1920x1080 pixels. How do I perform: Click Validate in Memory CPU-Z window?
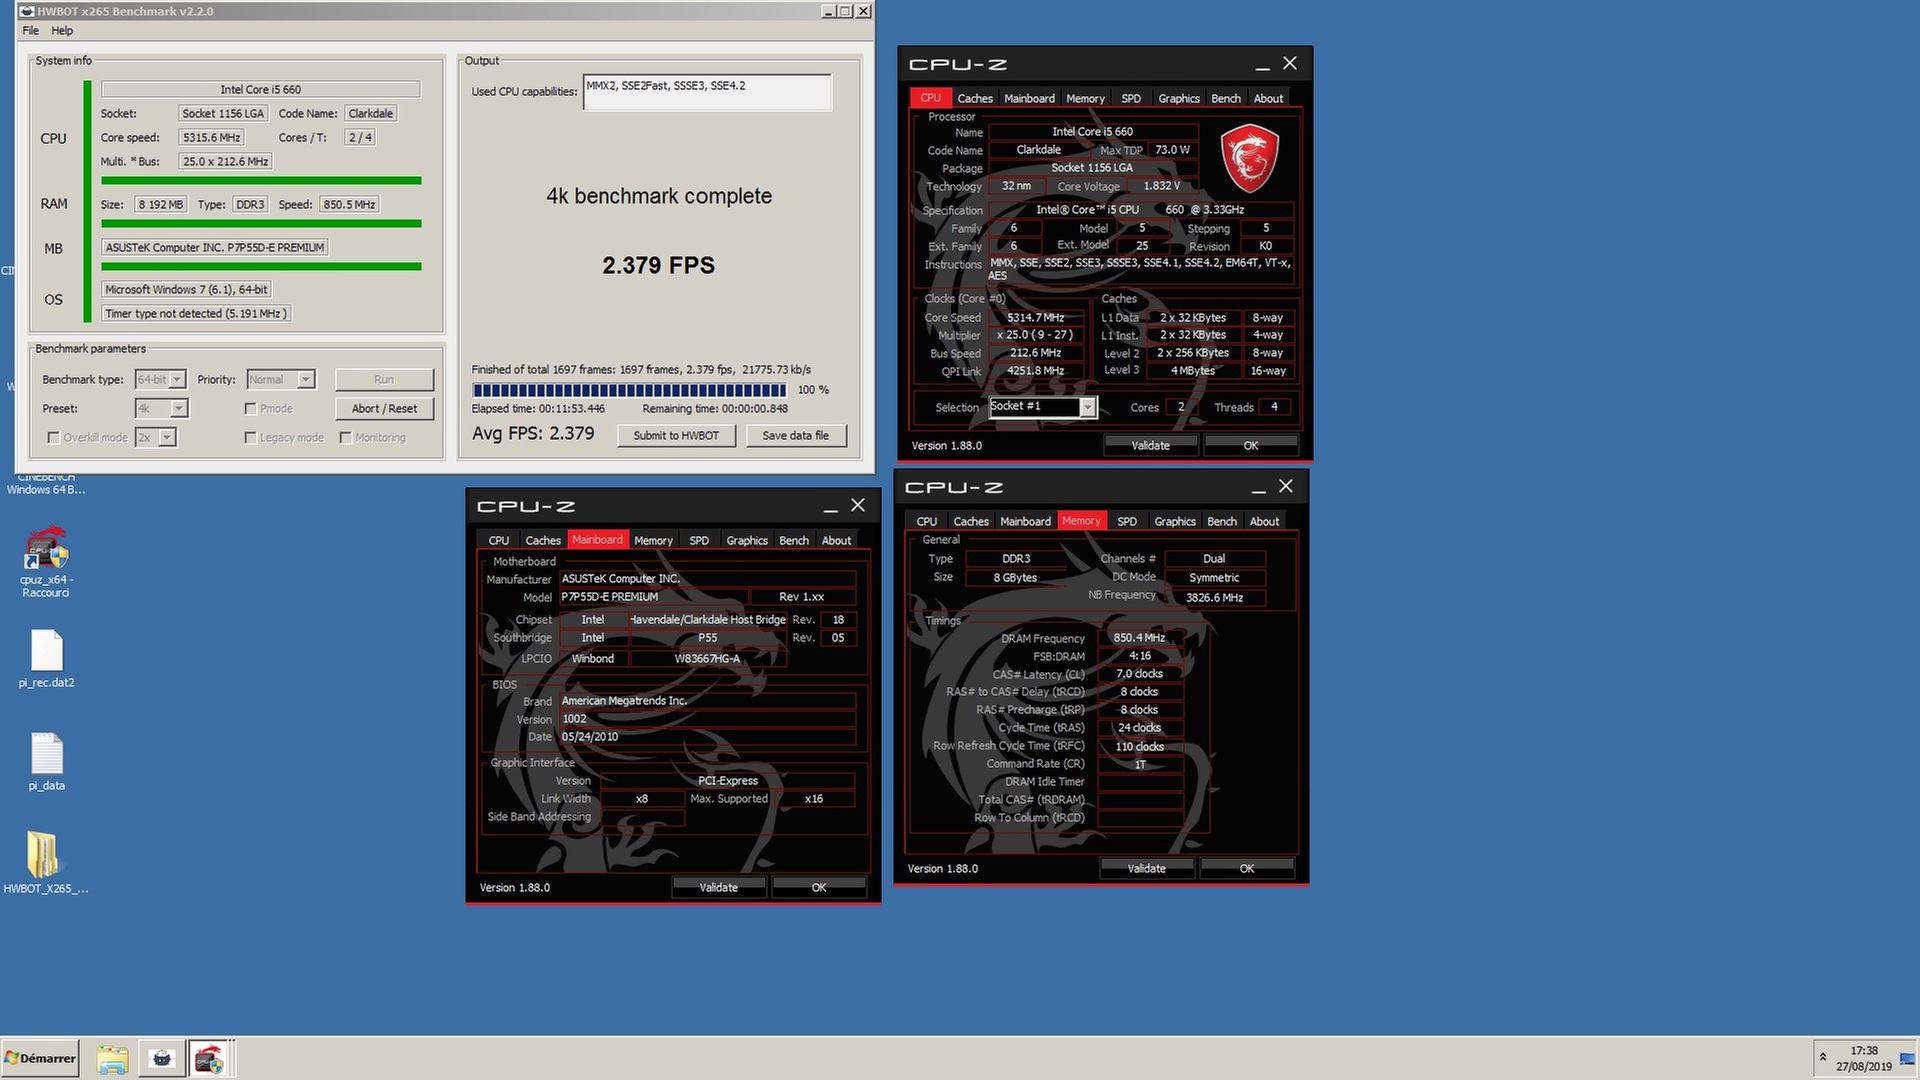click(1146, 868)
